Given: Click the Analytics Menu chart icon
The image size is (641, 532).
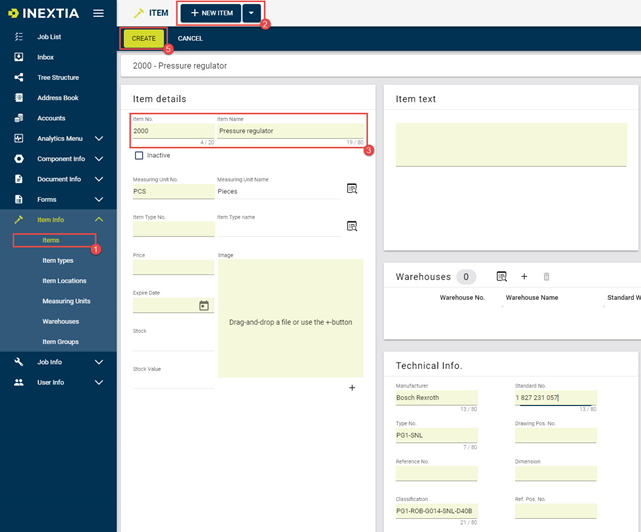Looking at the screenshot, I should pos(19,138).
